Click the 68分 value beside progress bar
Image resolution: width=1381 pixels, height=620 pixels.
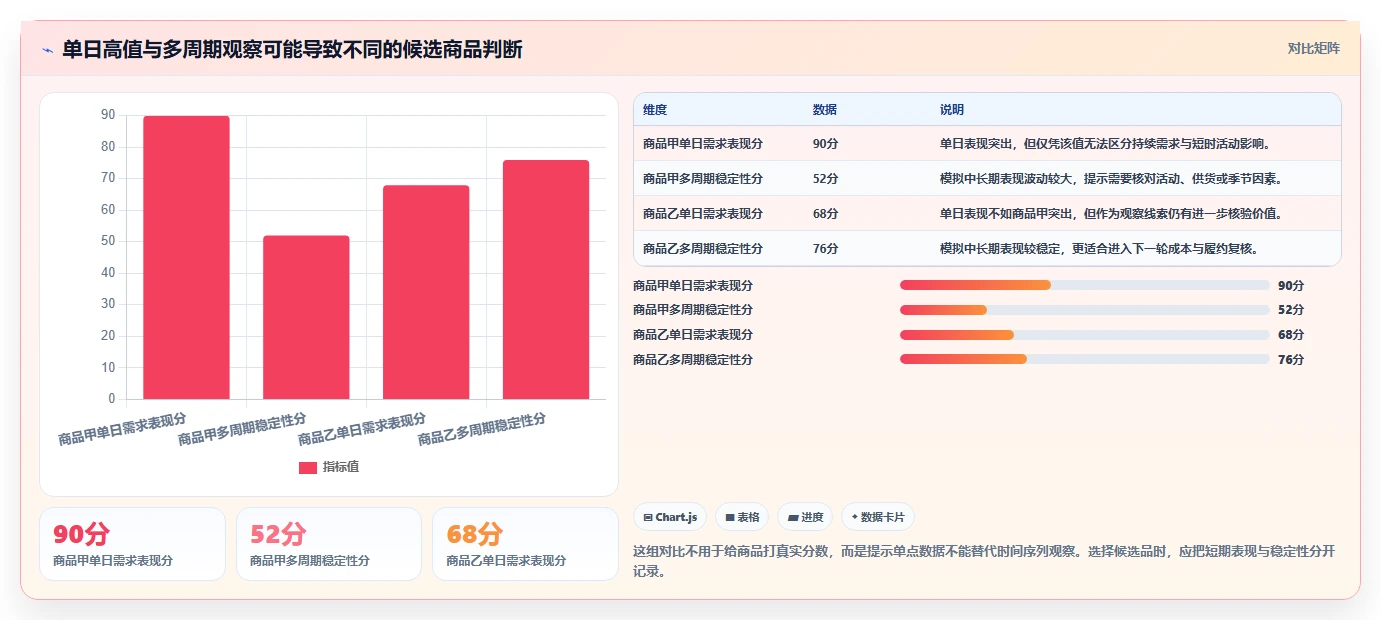click(1291, 334)
